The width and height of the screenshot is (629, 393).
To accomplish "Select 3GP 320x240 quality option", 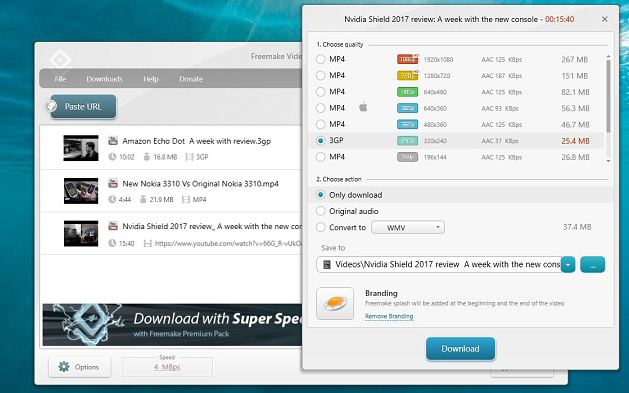I will point(321,141).
